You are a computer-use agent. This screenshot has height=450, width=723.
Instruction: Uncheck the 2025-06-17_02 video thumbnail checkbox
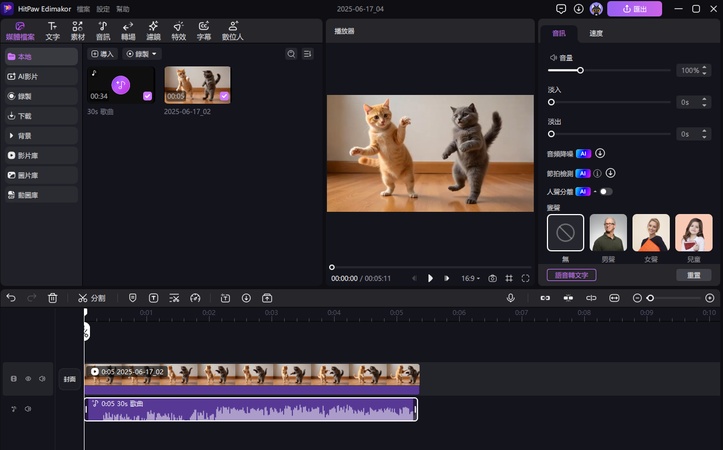pos(224,96)
